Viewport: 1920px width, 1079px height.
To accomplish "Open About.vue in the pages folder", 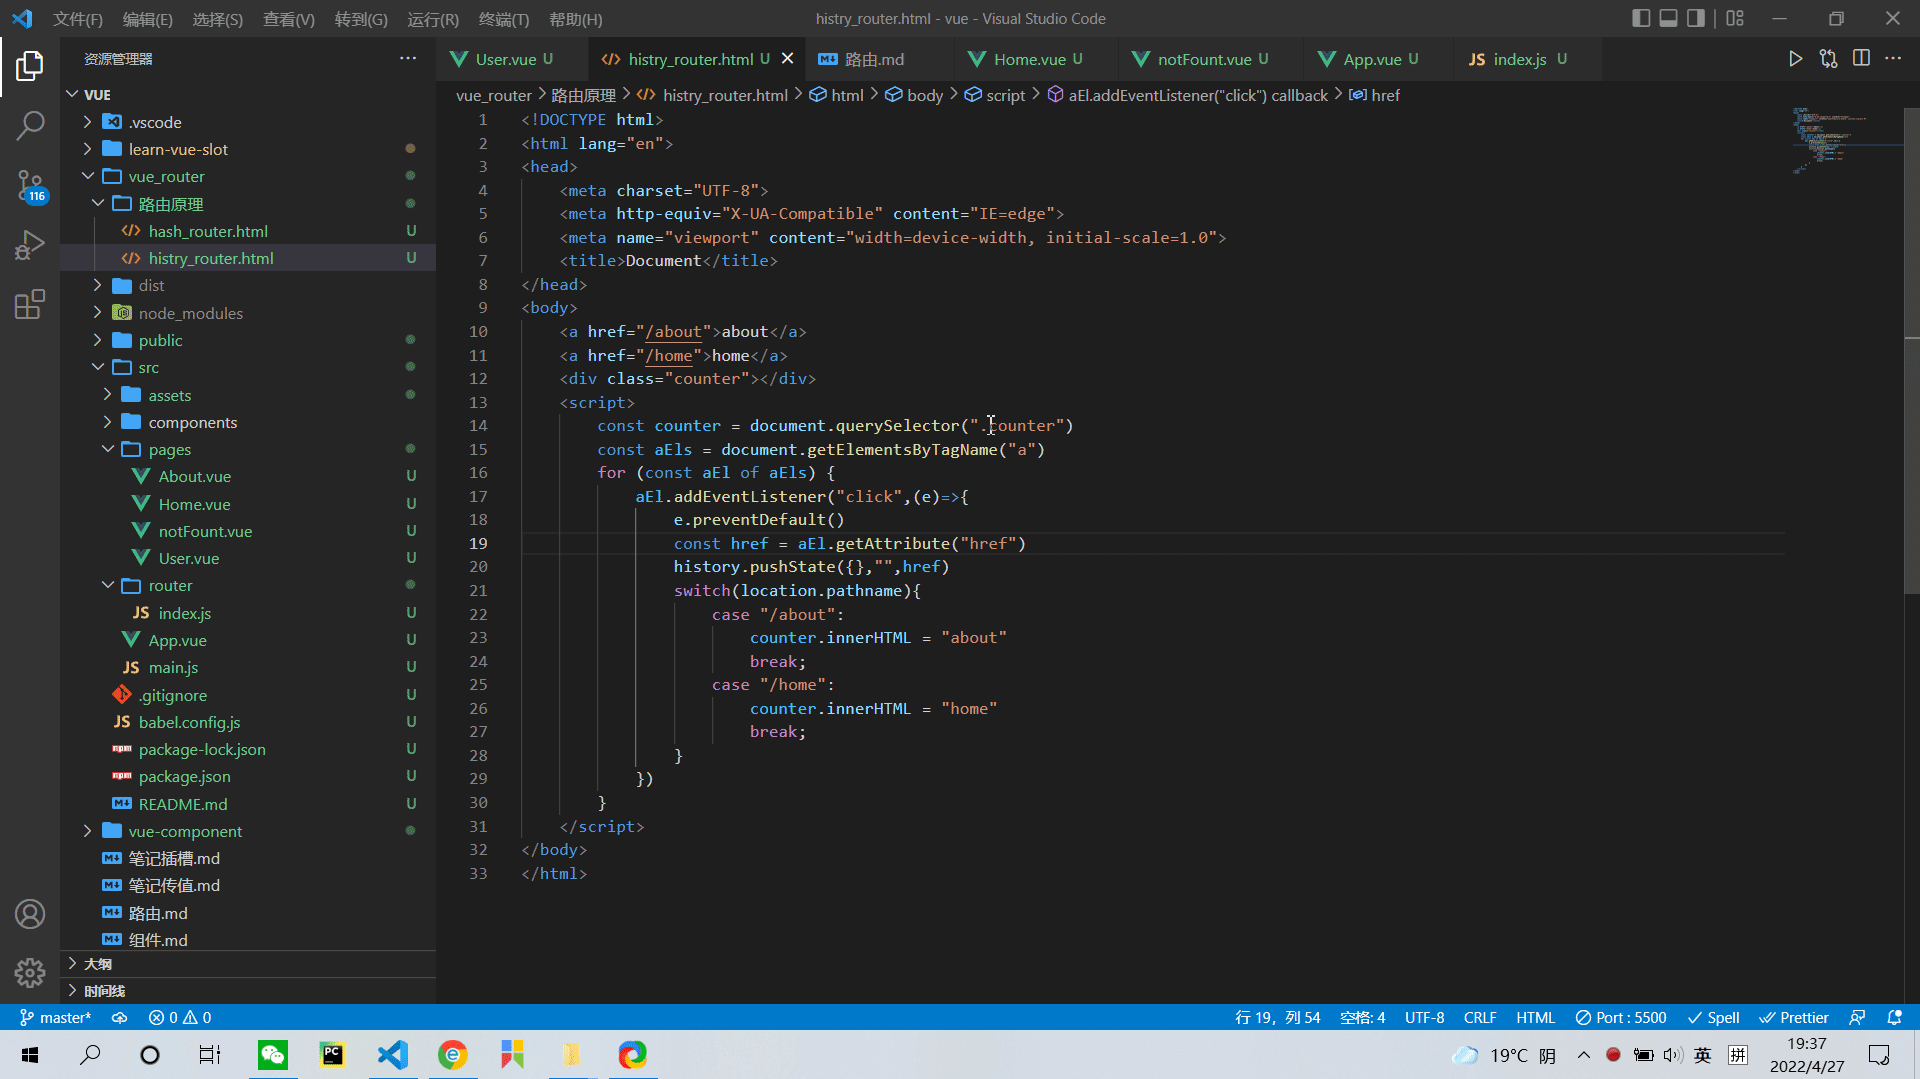I will coord(194,476).
